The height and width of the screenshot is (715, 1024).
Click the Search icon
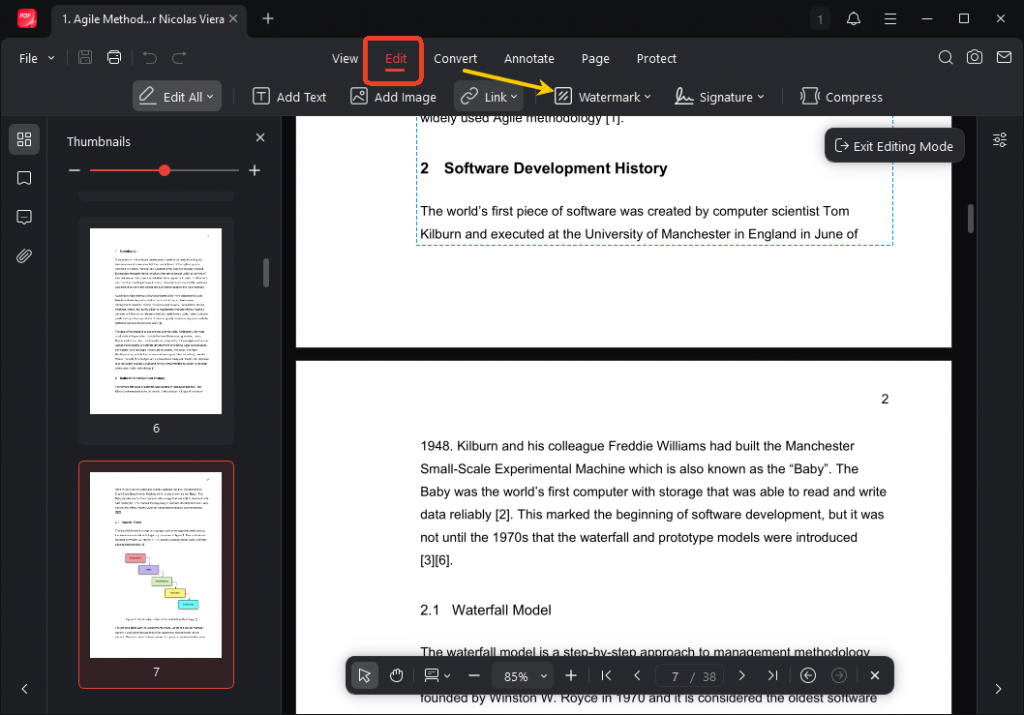[945, 58]
